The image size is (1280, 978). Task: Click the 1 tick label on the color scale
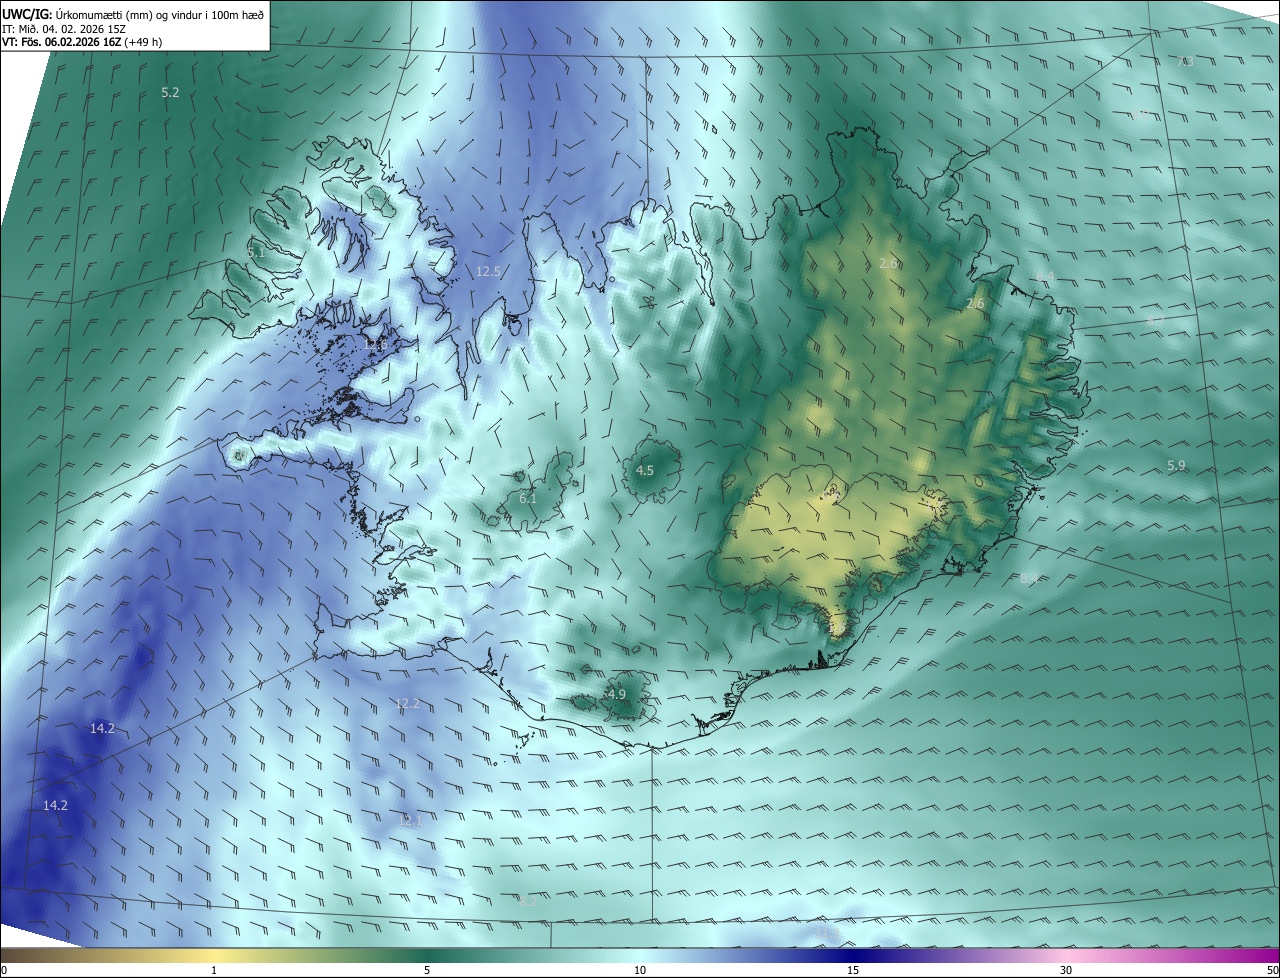[214, 970]
